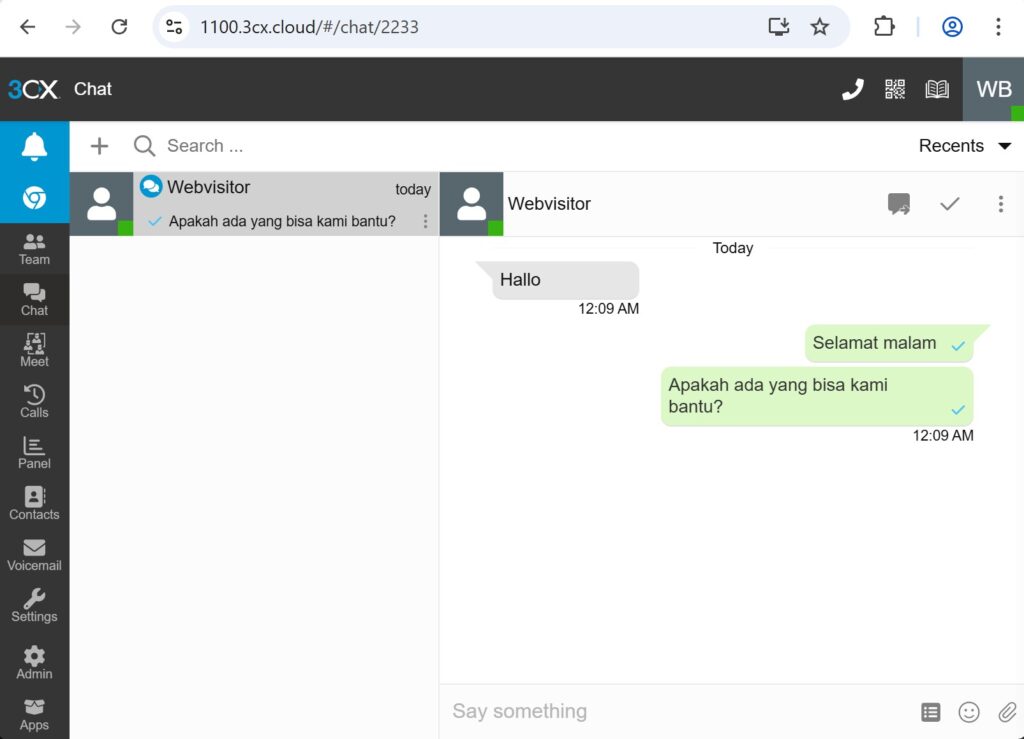Check Voicemail from the sidebar
Screen dimensions: 1024x739
click(x=34, y=553)
